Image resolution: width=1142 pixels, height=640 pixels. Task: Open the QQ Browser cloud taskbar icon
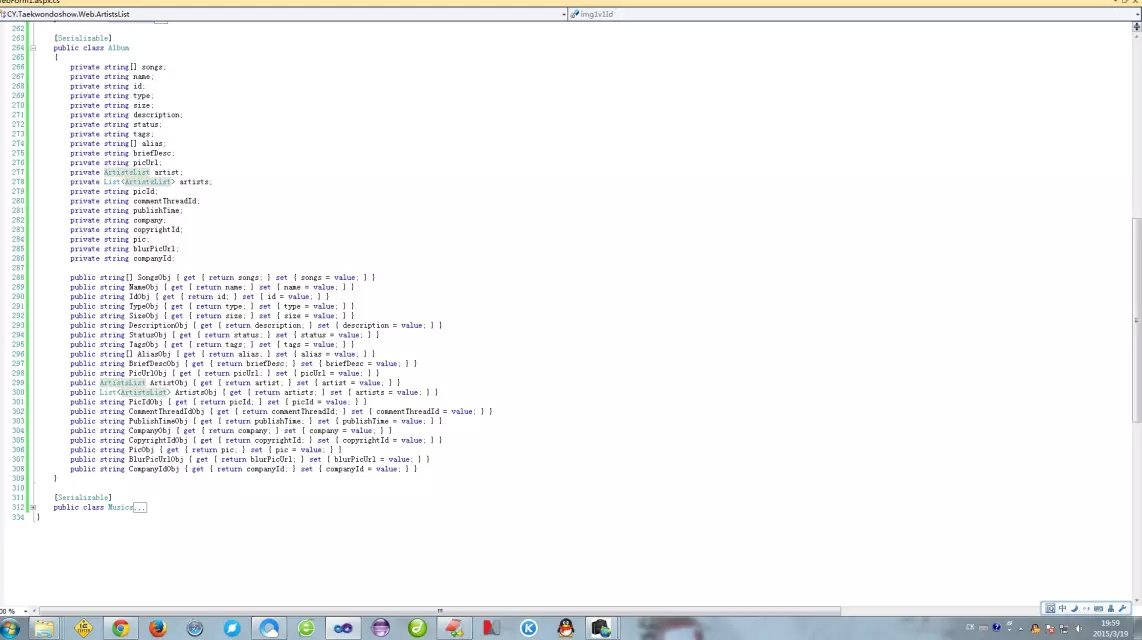pyautogui.click(x=269, y=628)
